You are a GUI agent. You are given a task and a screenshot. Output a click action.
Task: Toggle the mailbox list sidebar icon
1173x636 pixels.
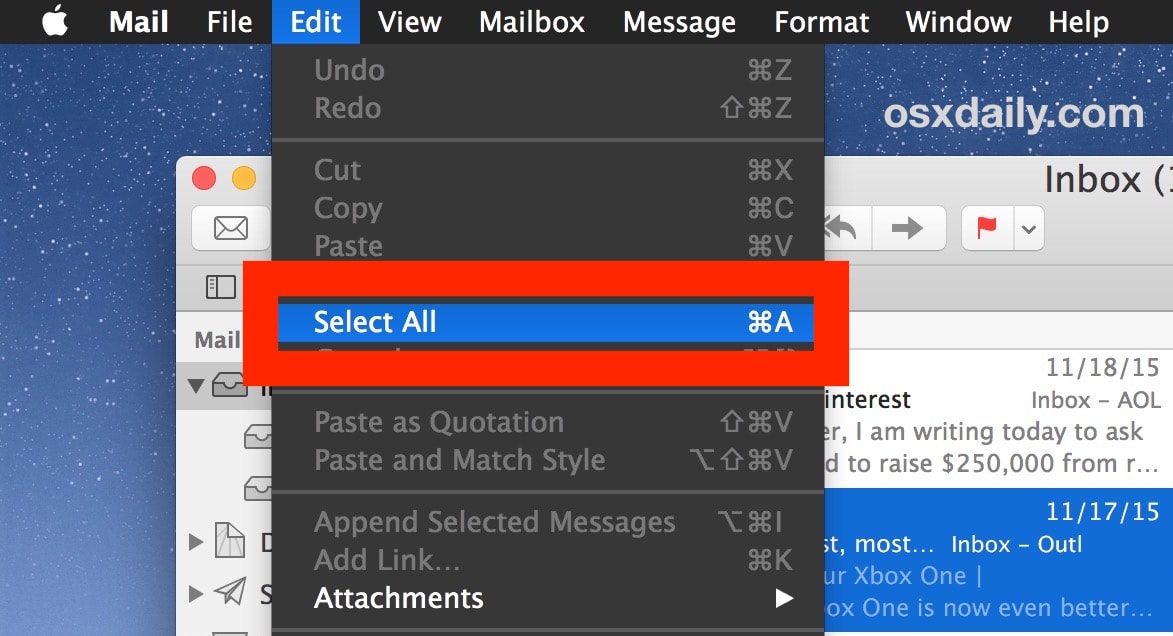[x=220, y=288]
